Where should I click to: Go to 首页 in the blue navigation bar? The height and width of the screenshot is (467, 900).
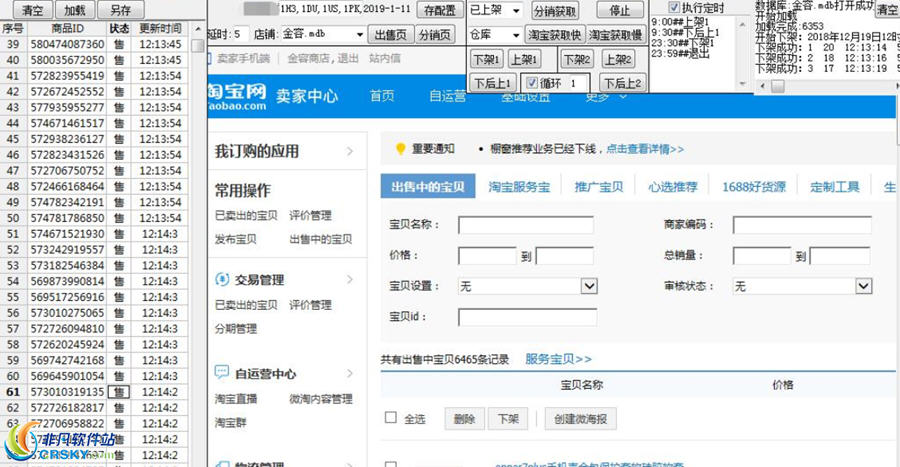382,96
